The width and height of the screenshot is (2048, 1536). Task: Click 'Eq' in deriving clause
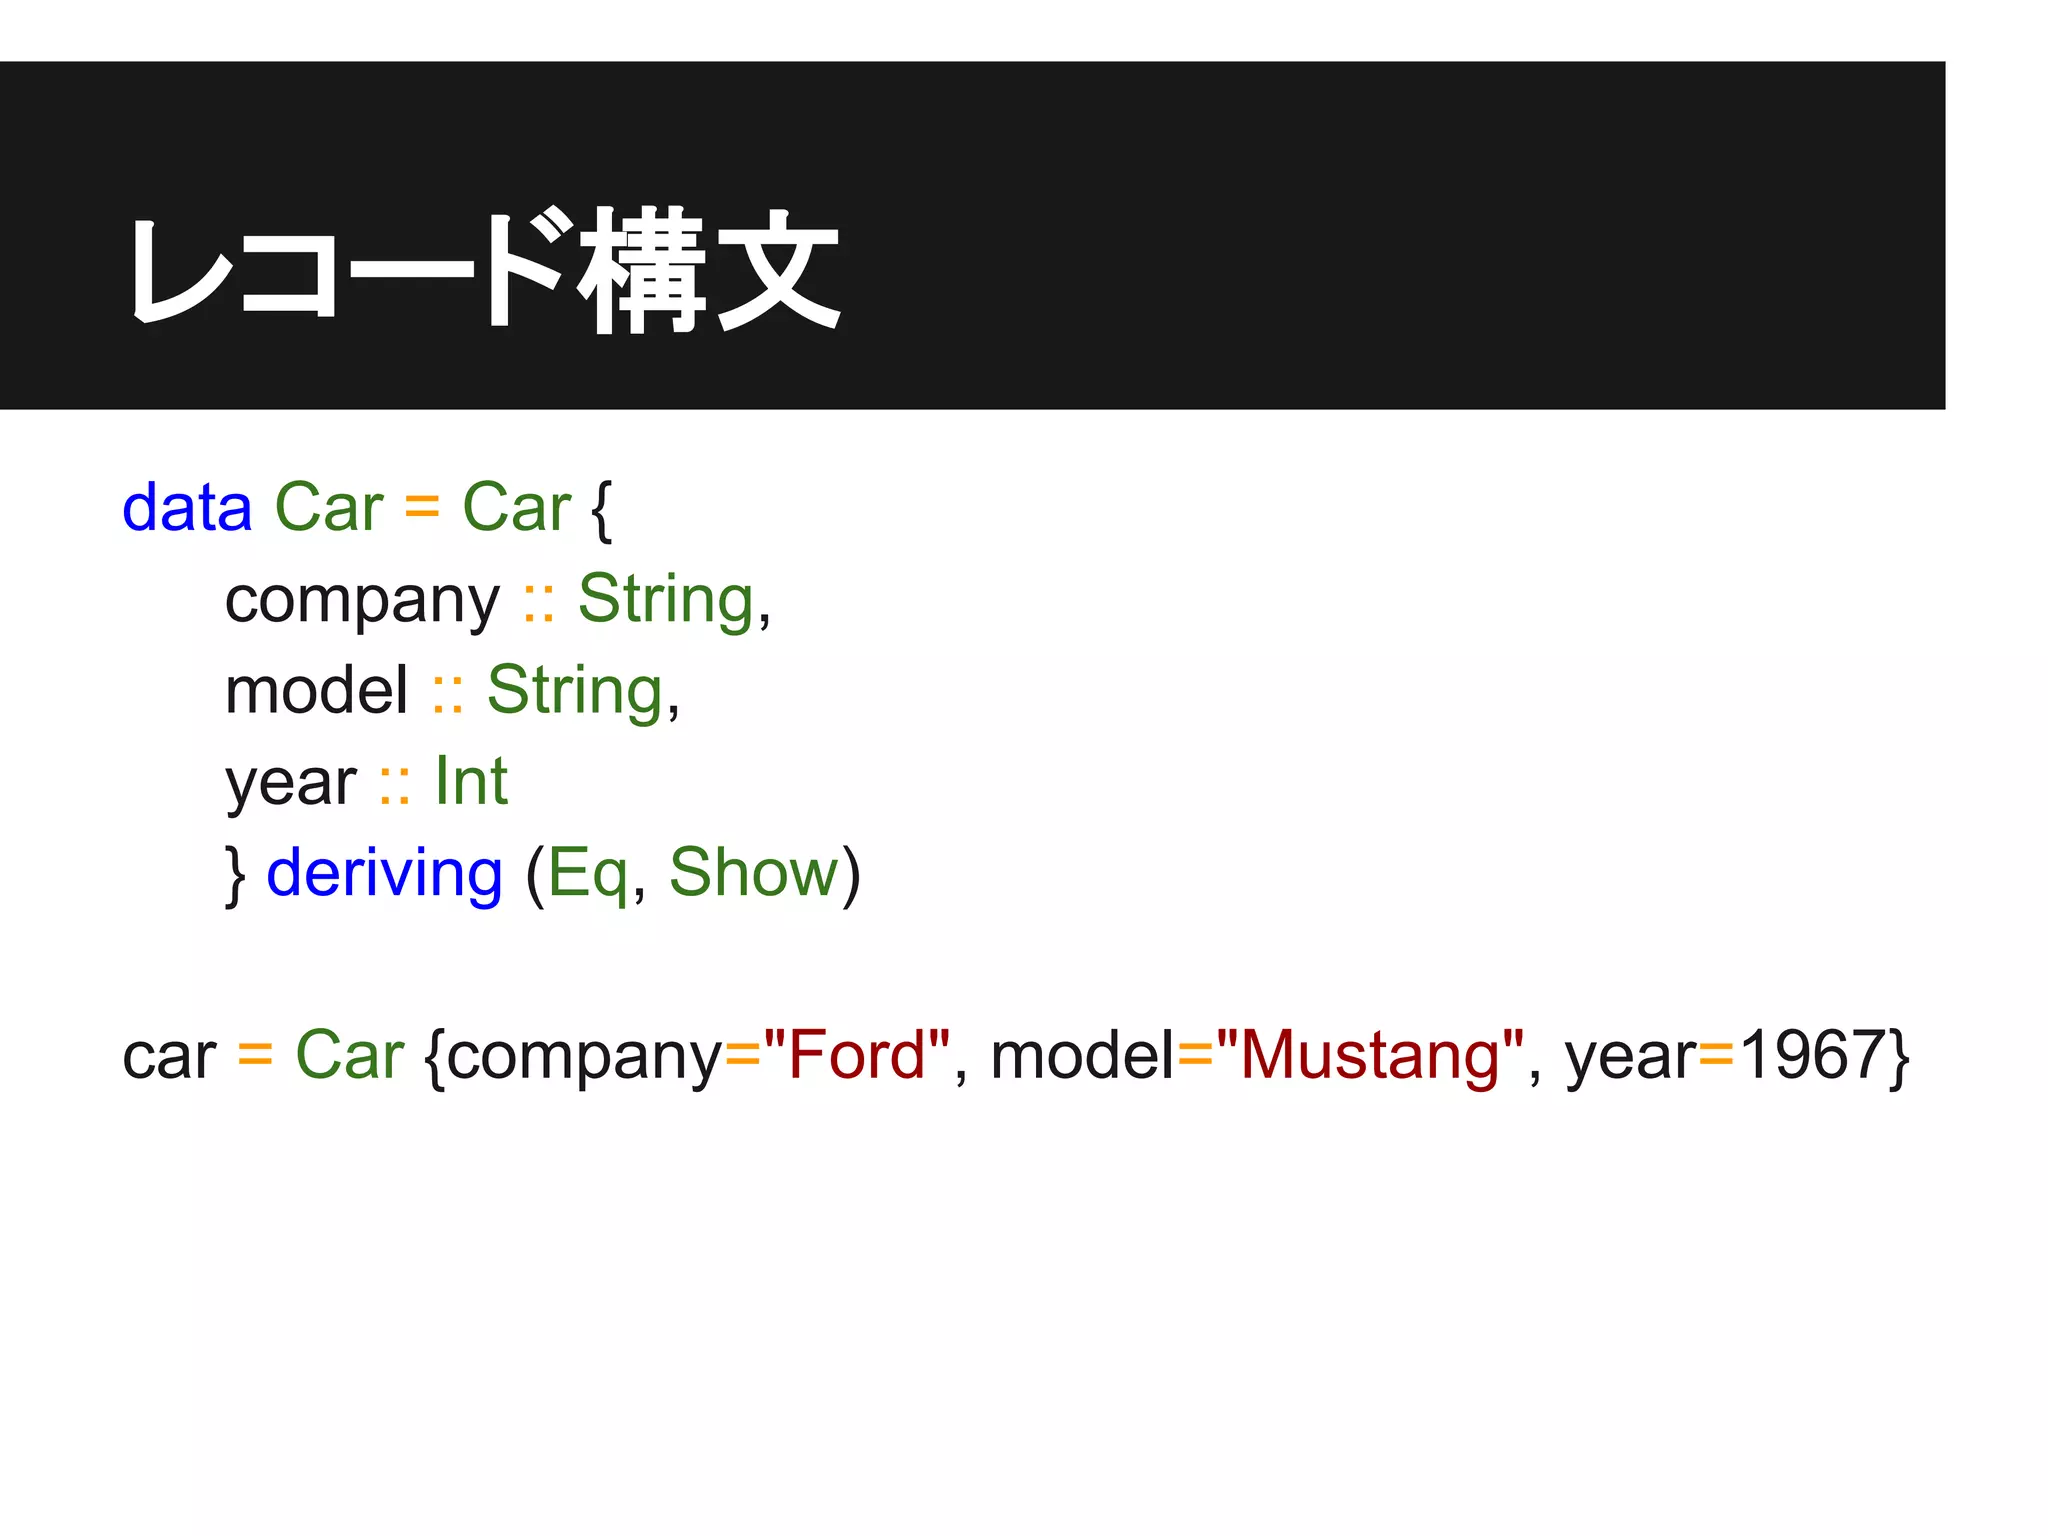pos(588,875)
